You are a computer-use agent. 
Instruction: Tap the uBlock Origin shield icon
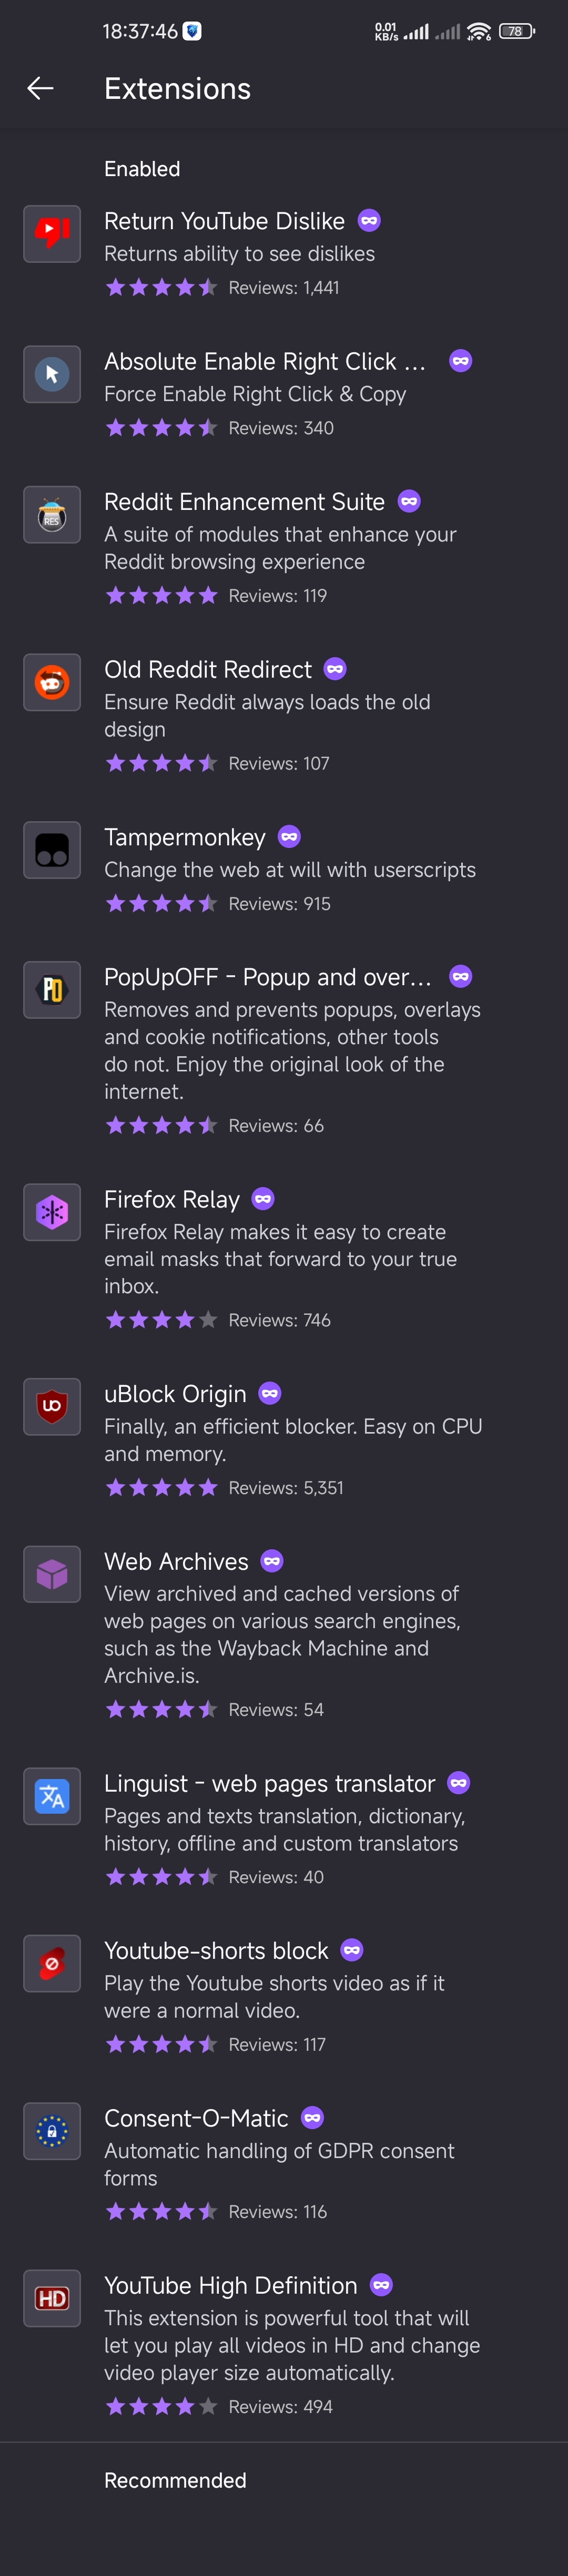pos(52,1407)
